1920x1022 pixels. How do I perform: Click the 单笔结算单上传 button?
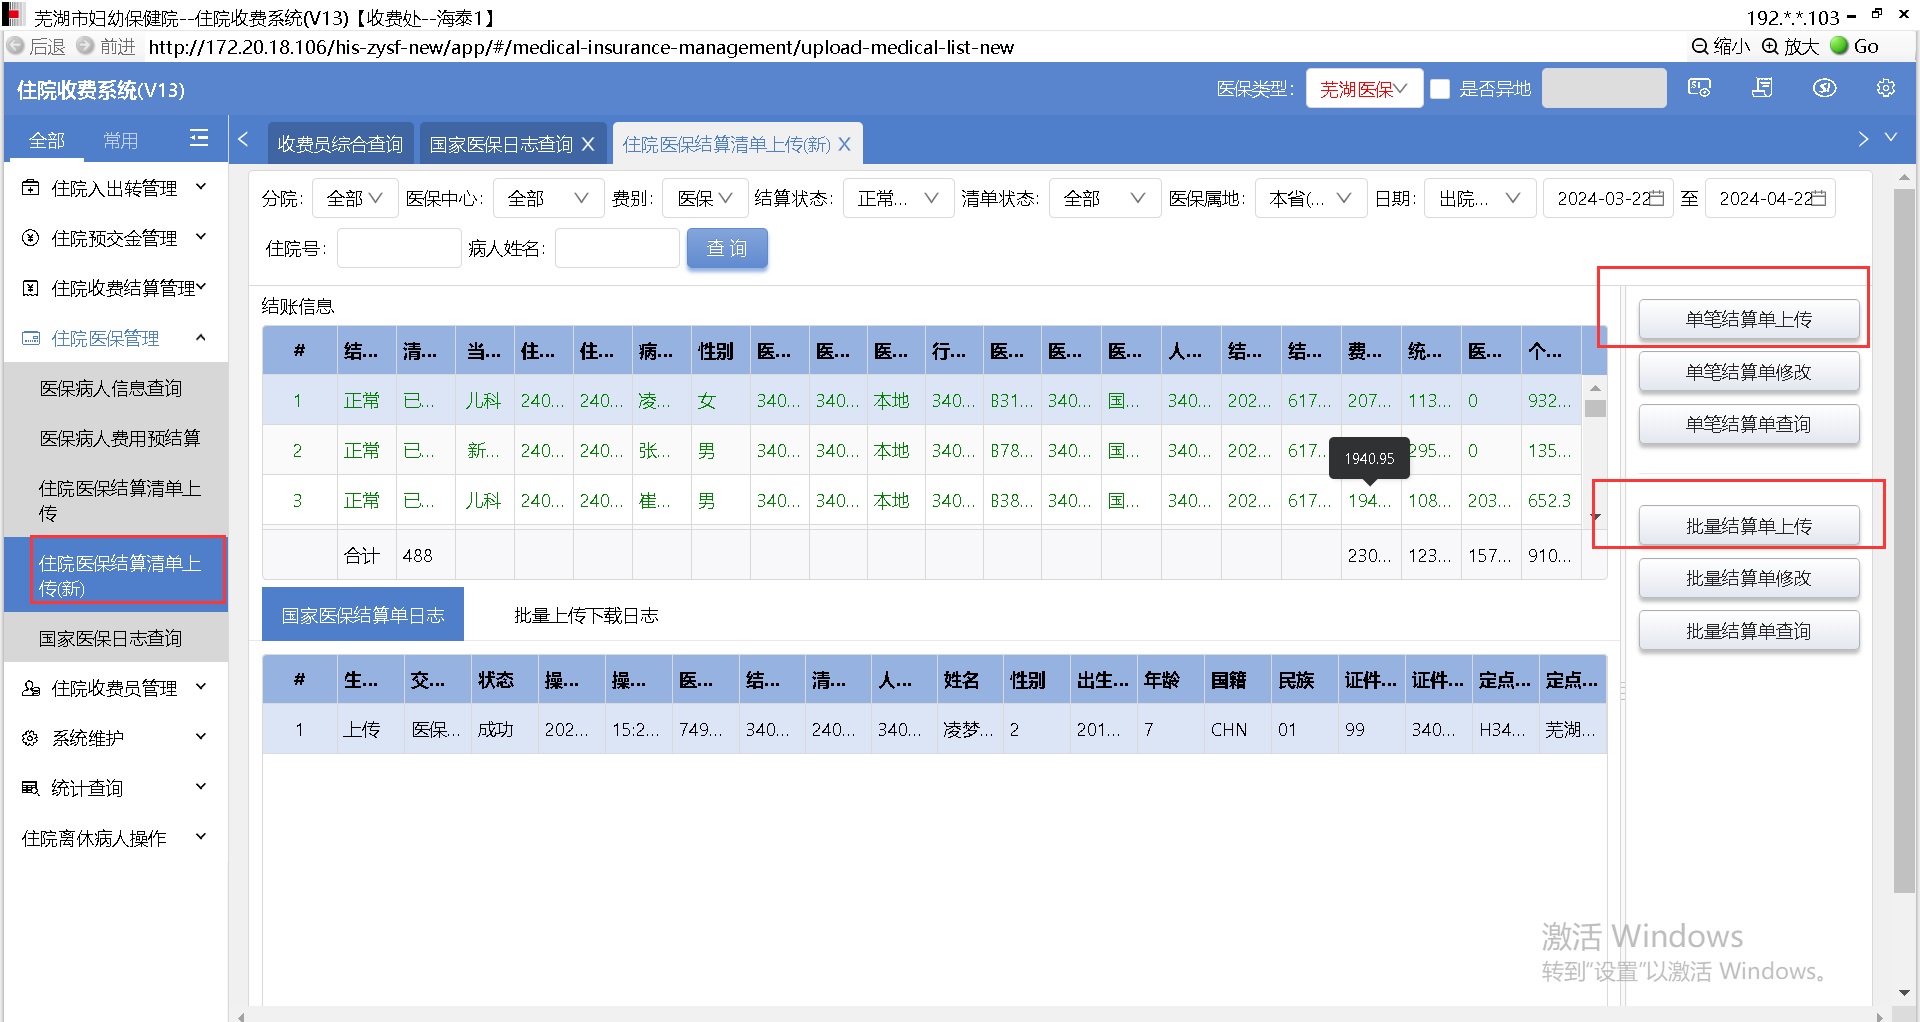[1748, 319]
